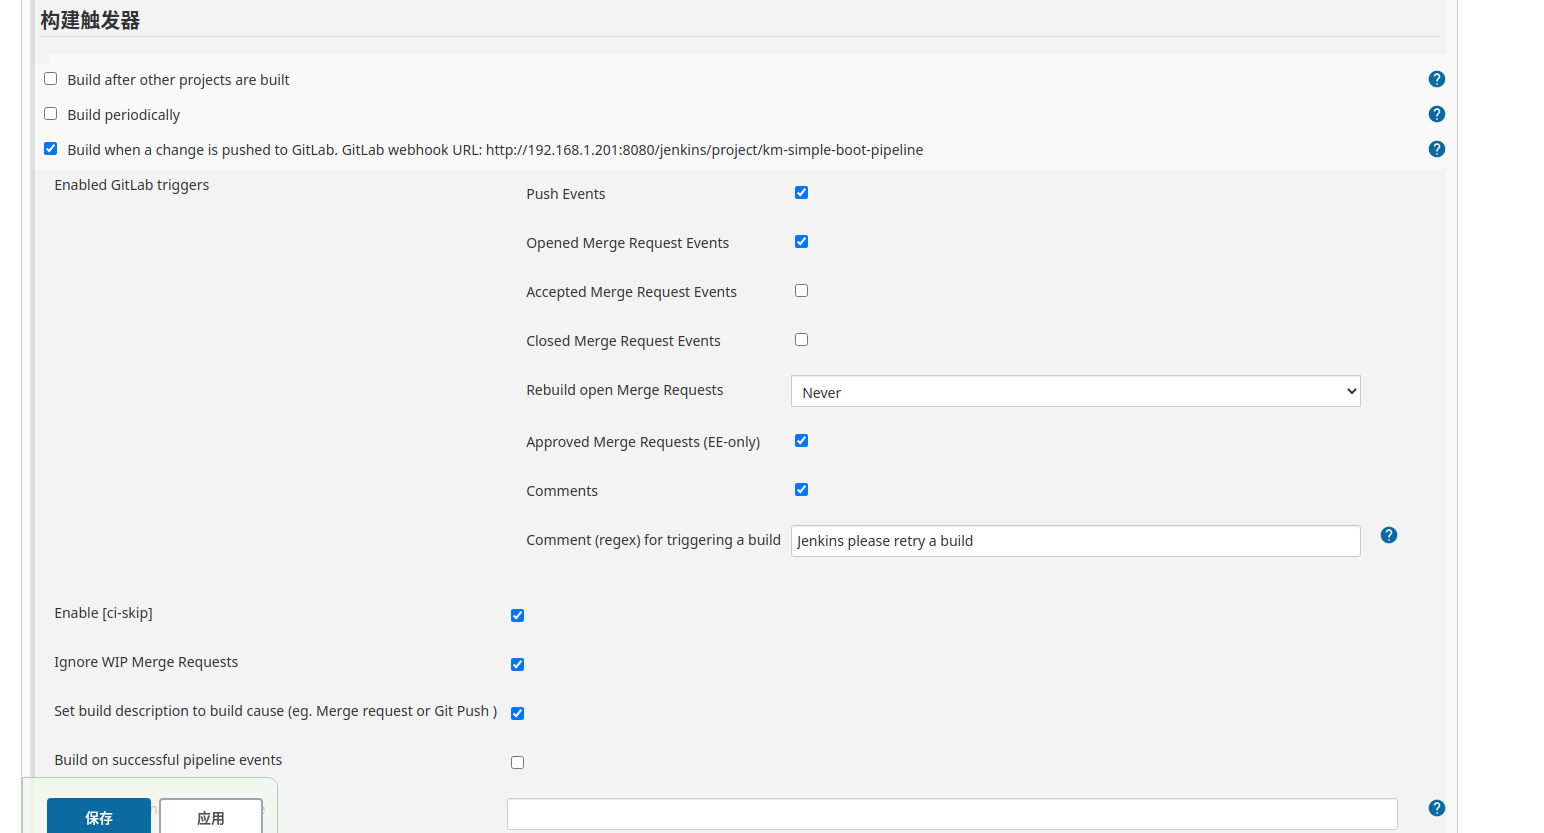Image resolution: width=1544 pixels, height=833 pixels.
Task: Uncheck Build when change pushed to GitLab
Action: pyautogui.click(x=51, y=149)
